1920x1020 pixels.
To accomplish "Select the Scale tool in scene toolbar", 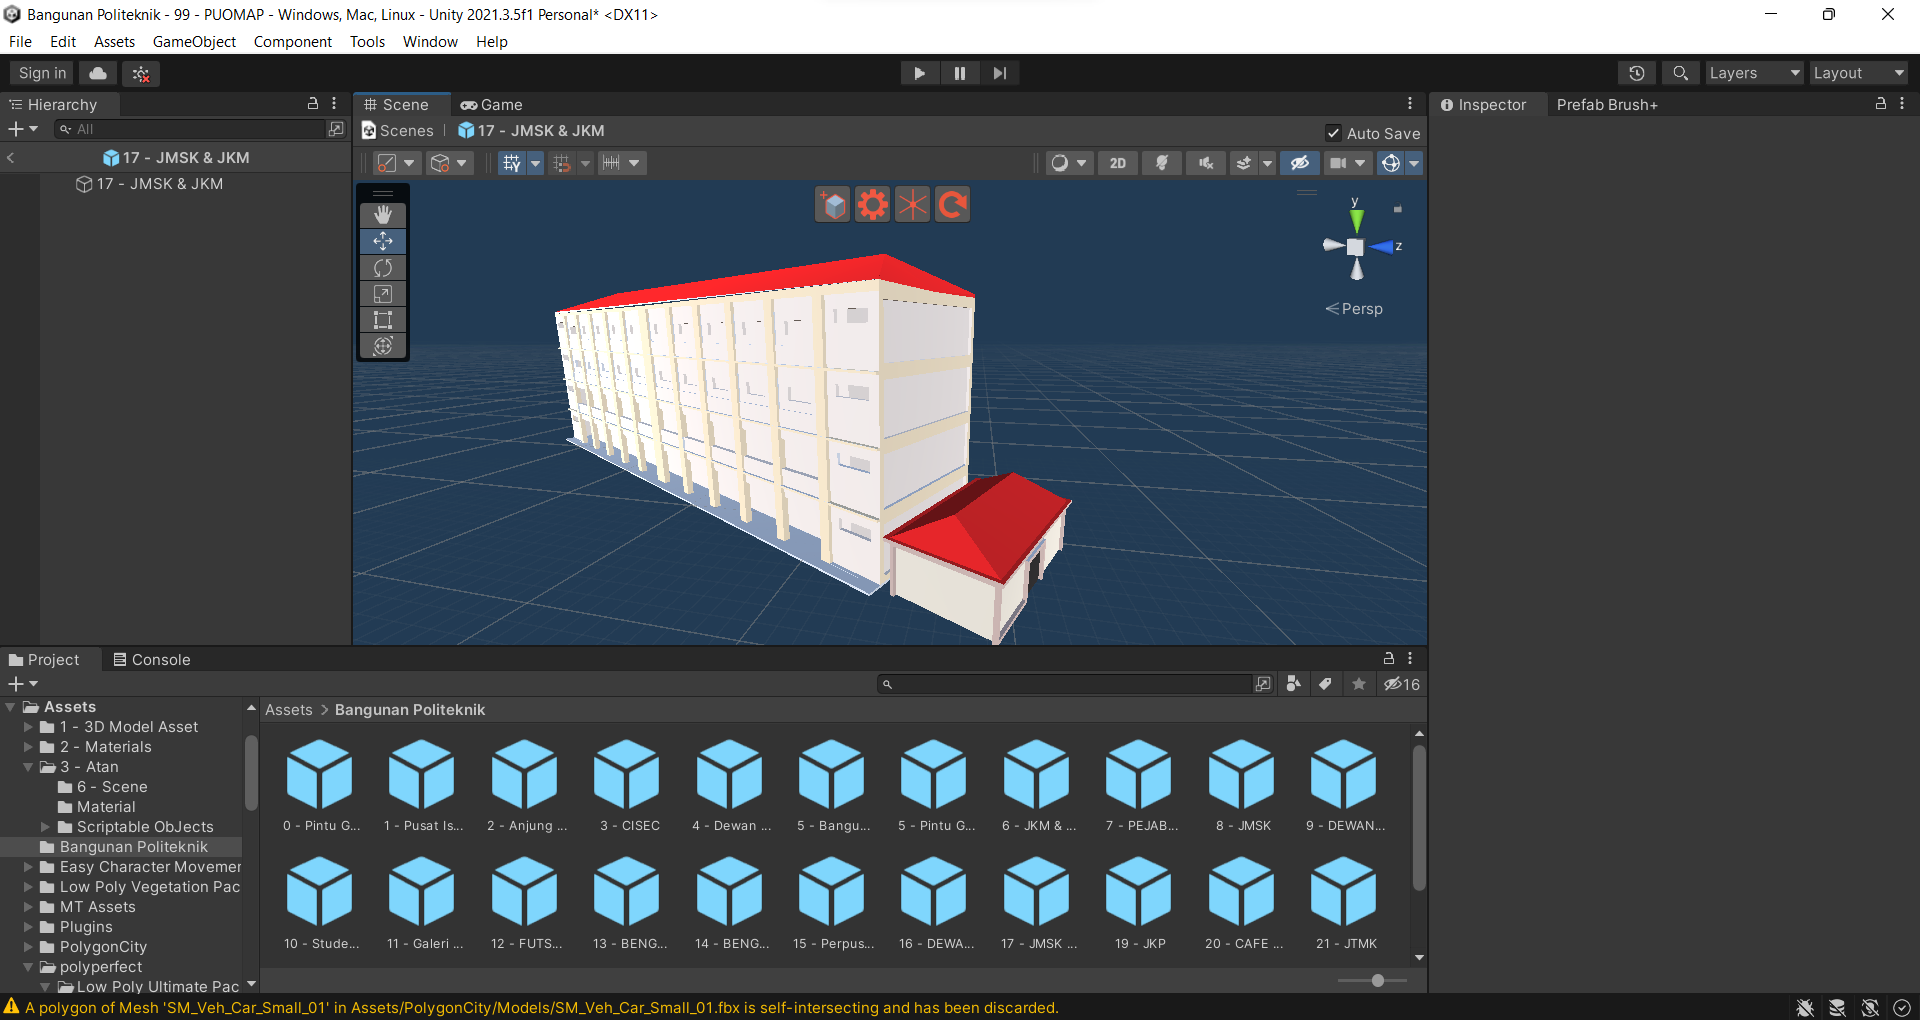I will coord(383,294).
